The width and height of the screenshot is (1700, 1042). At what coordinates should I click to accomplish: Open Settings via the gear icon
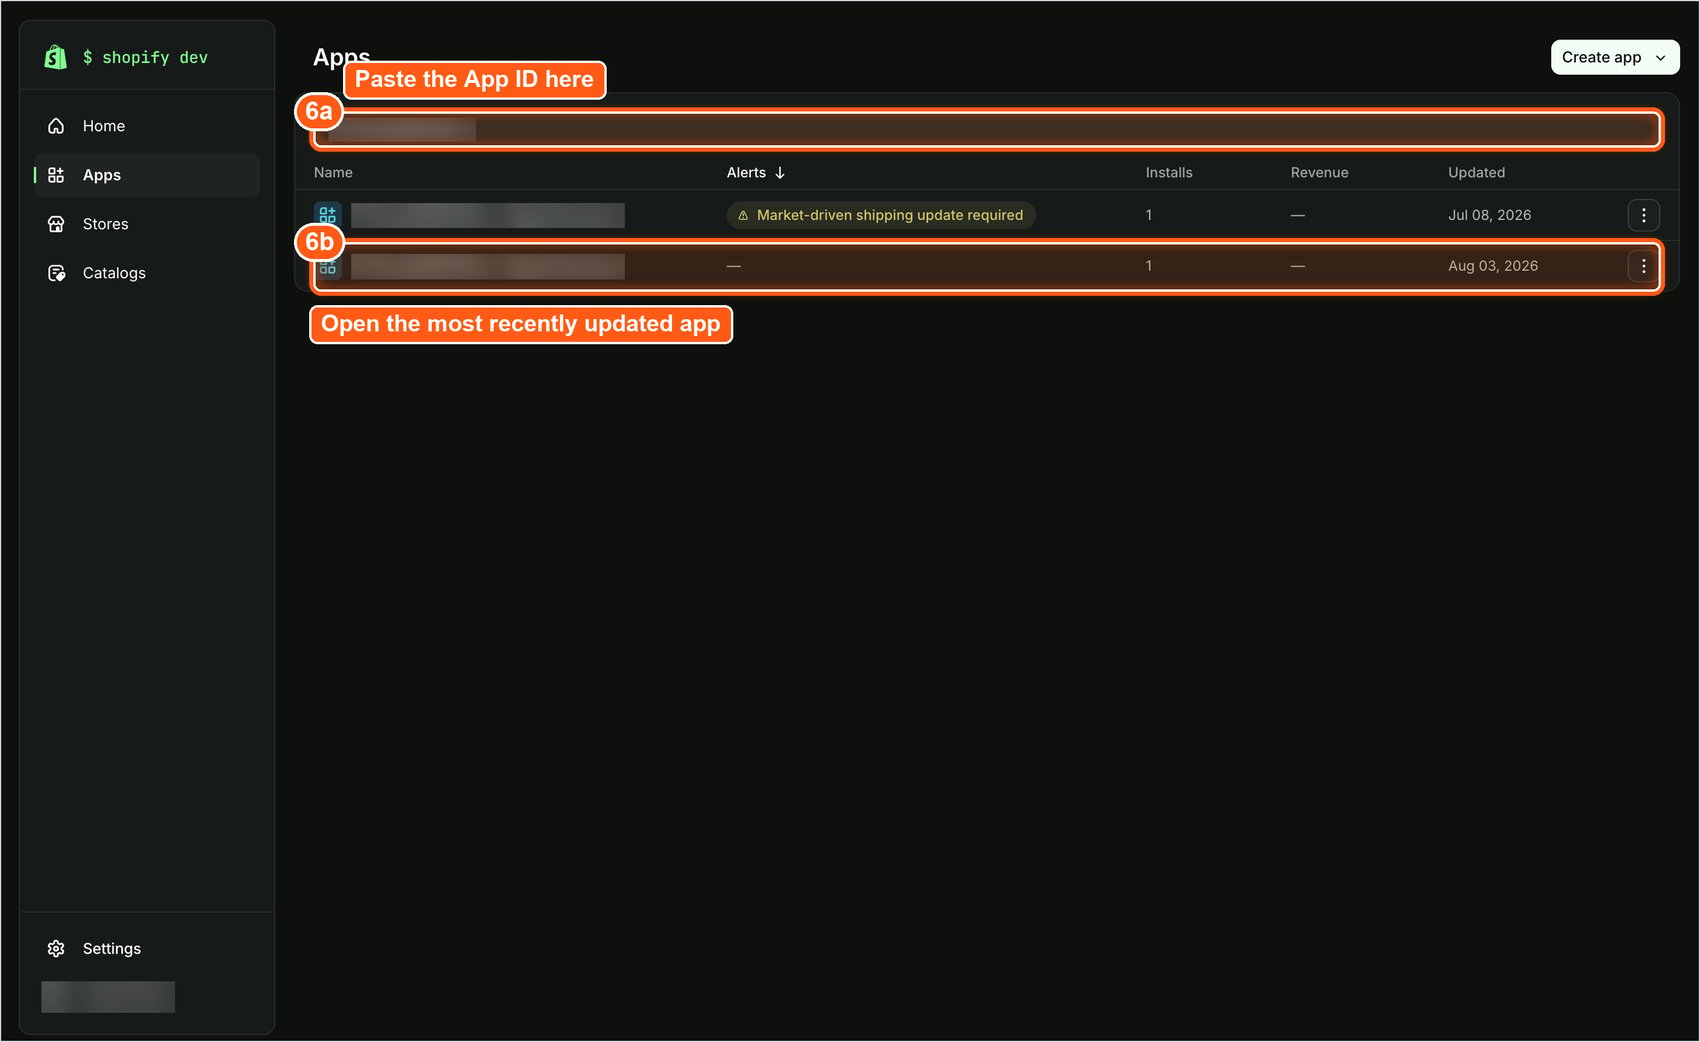pyautogui.click(x=56, y=948)
